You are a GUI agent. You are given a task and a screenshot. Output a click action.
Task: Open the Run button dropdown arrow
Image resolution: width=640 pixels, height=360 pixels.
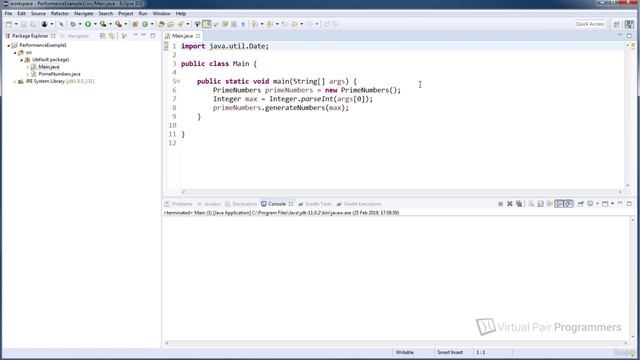95,24
